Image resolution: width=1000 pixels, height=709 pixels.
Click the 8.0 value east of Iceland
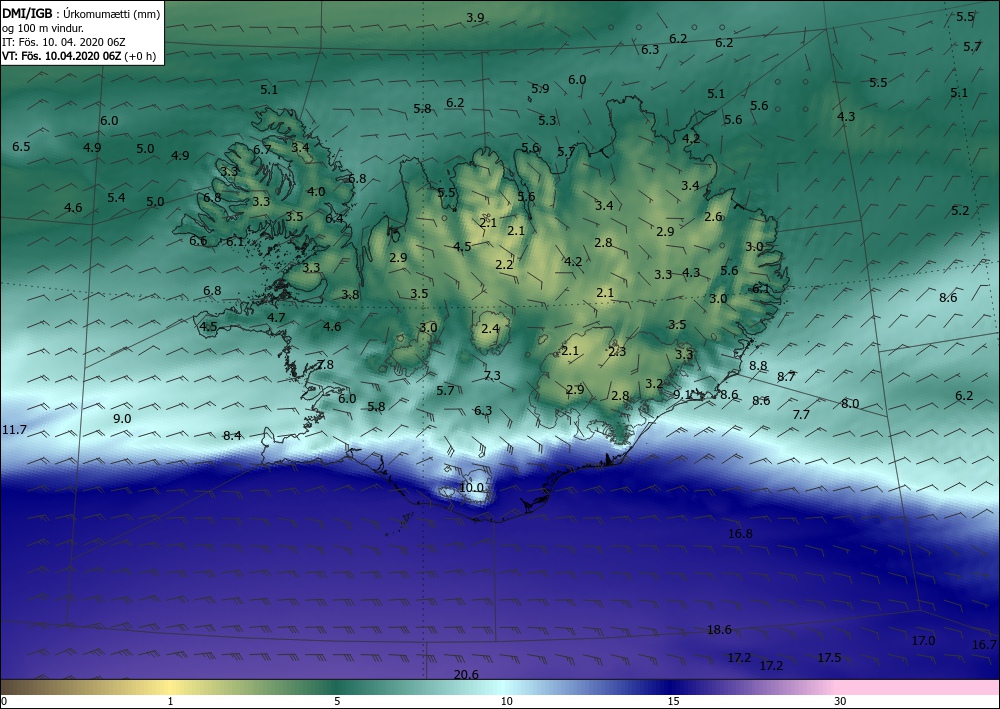[x=849, y=404]
